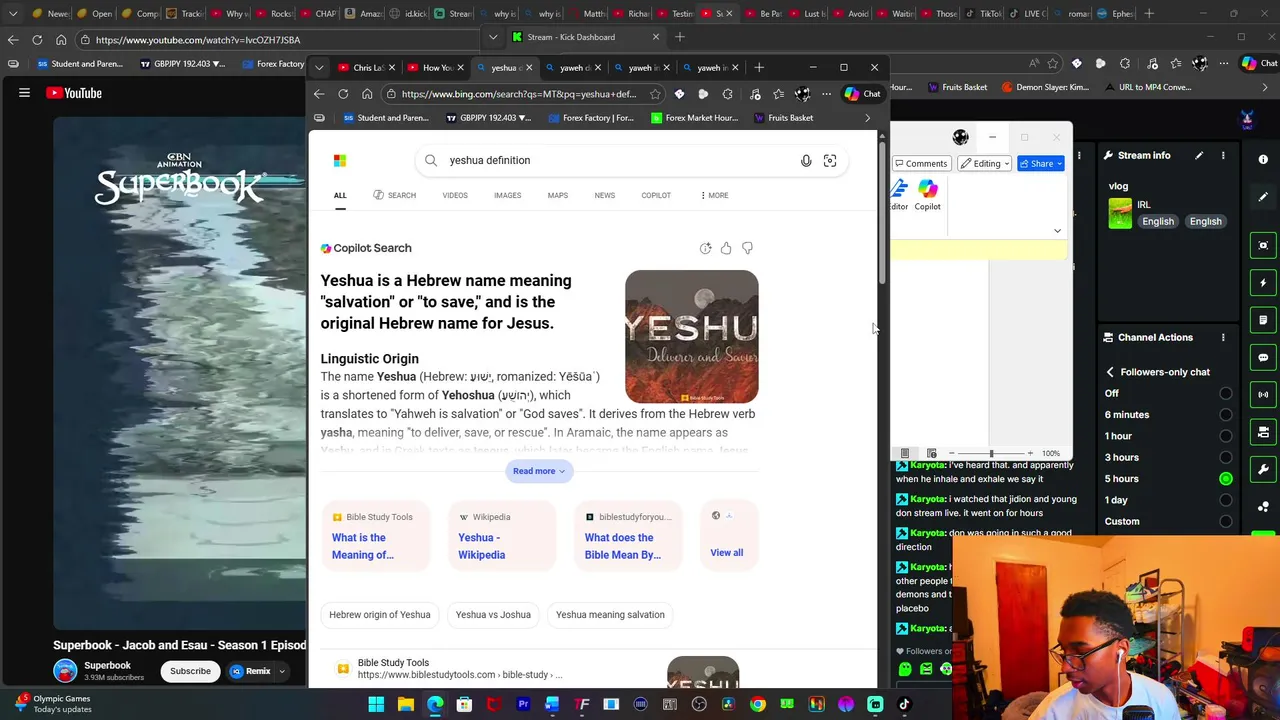Screen dimensions: 1280x720
Task: Click Hebrew origin of Yeshua chip
Action: pos(380,615)
